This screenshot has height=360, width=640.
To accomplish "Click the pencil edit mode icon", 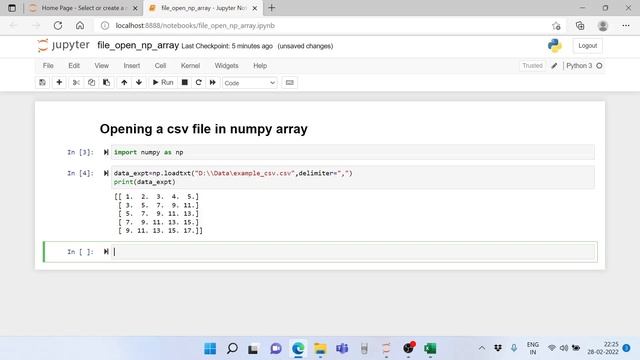I will point(554,66).
